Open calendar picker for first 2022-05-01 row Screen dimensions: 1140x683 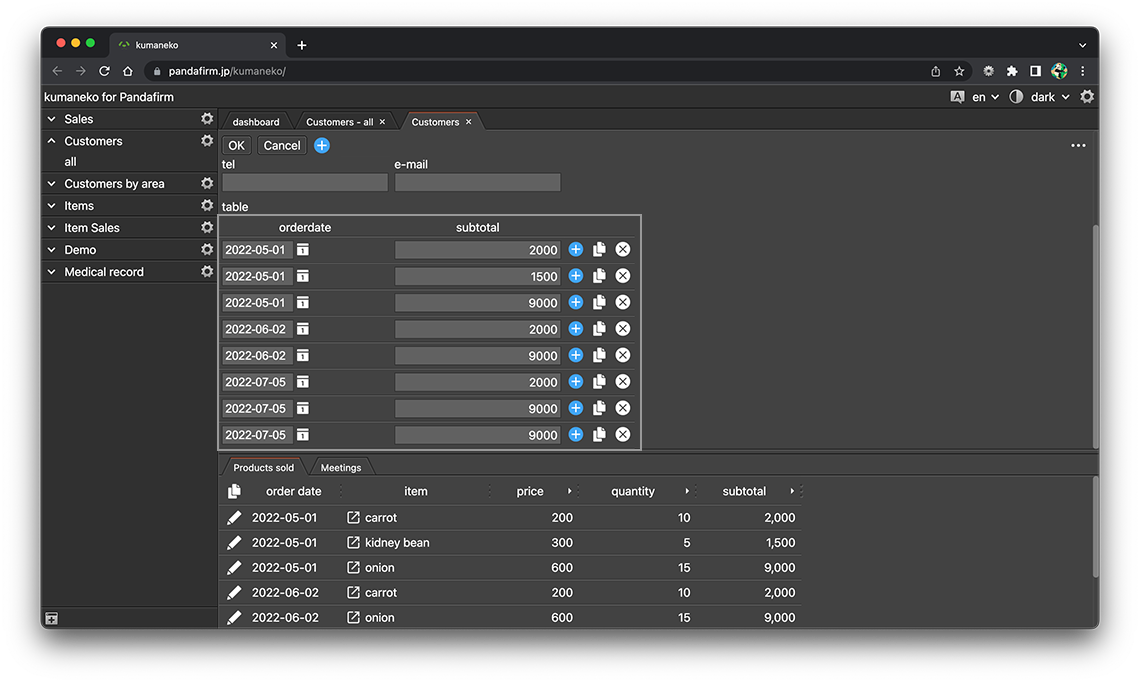click(x=303, y=250)
